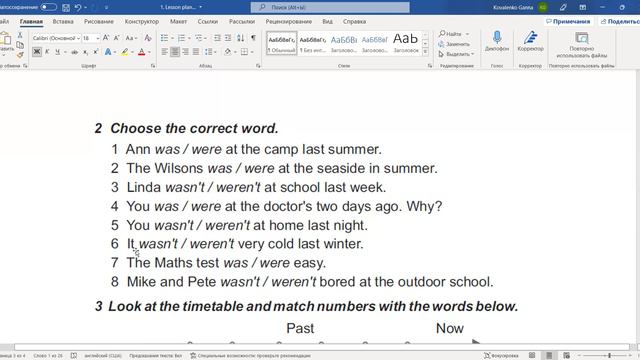Switch to the Рецензирование tab
Image resolution: width=640 pixels, height=360 pixels.
pyautogui.click(x=289, y=22)
